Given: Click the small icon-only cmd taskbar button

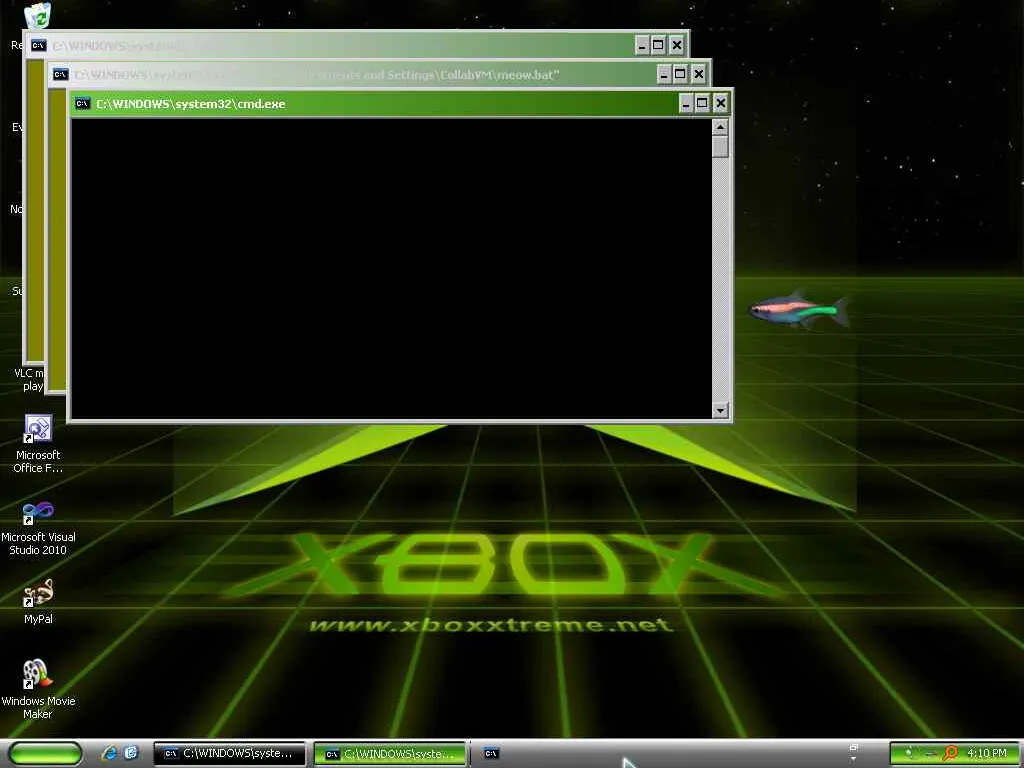Looking at the screenshot, I should pos(491,754).
